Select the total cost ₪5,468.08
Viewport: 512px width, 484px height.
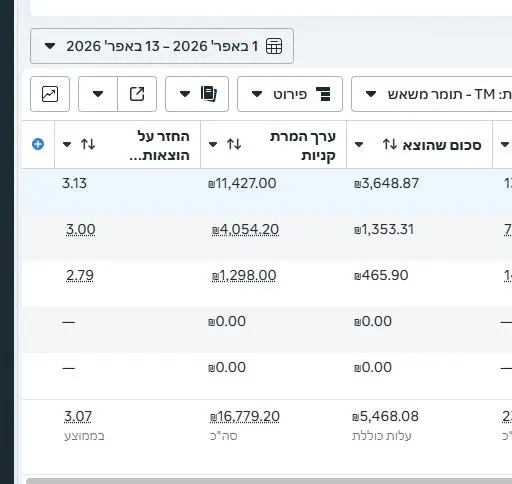[x=385, y=416]
